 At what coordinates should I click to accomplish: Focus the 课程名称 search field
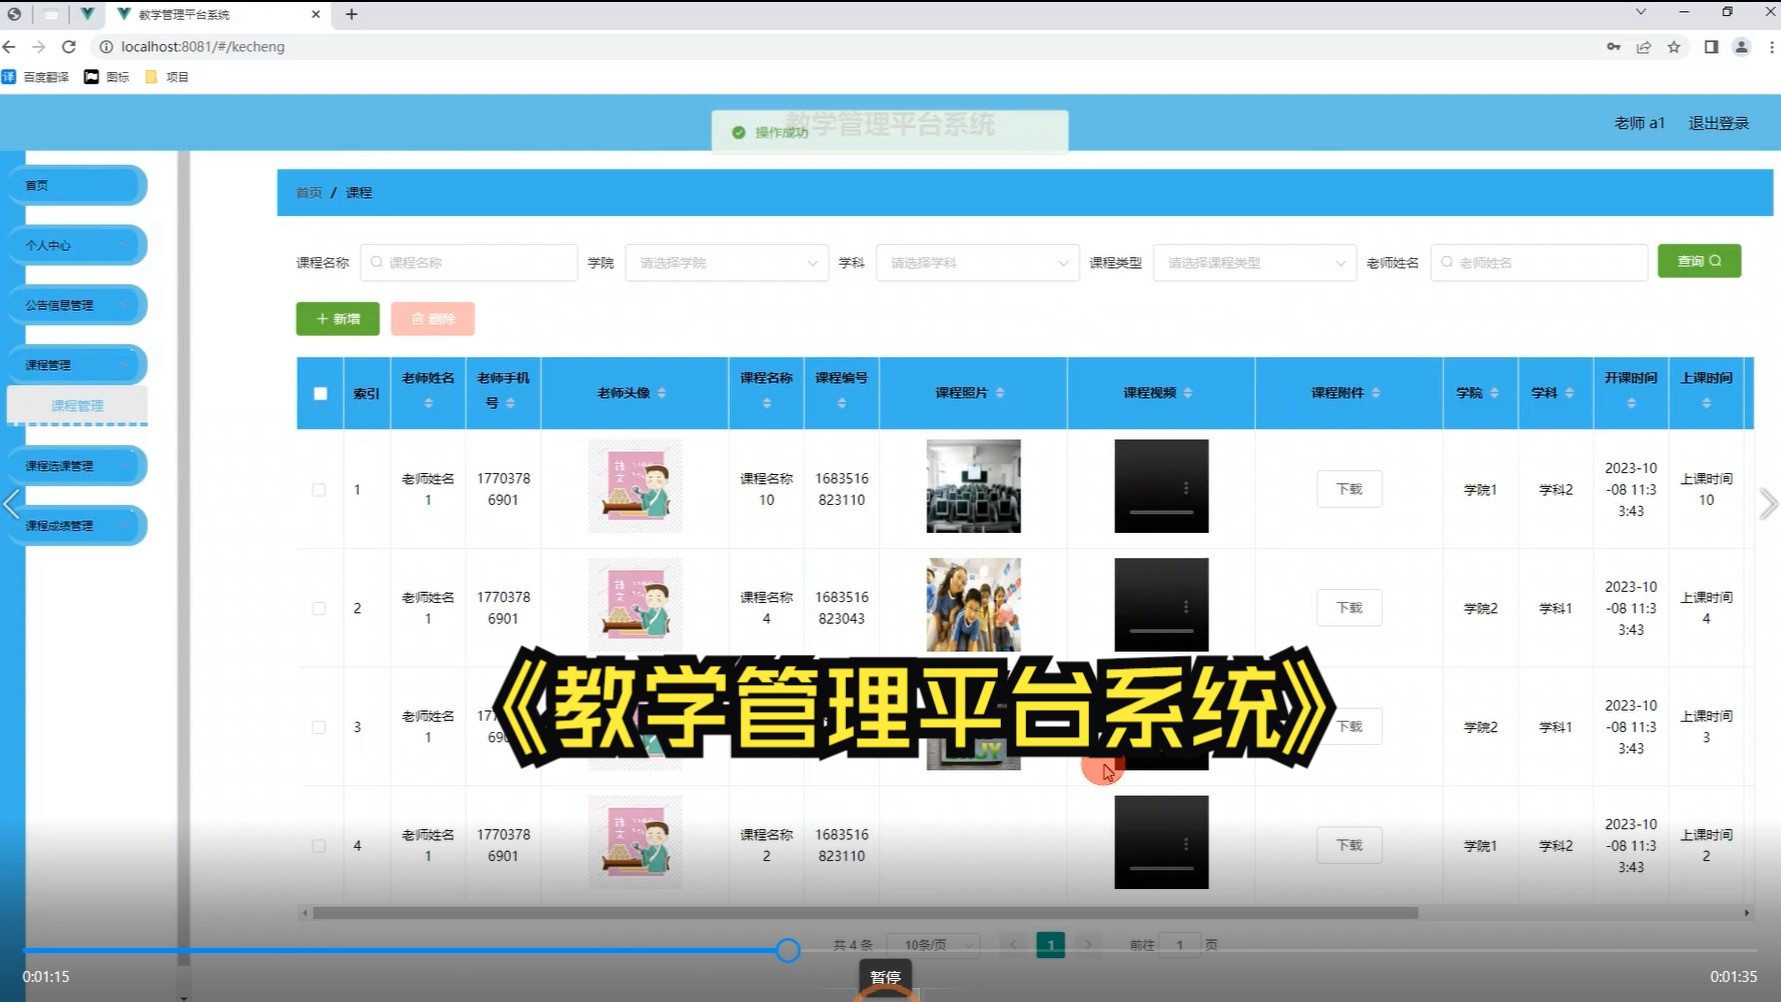pos(468,262)
